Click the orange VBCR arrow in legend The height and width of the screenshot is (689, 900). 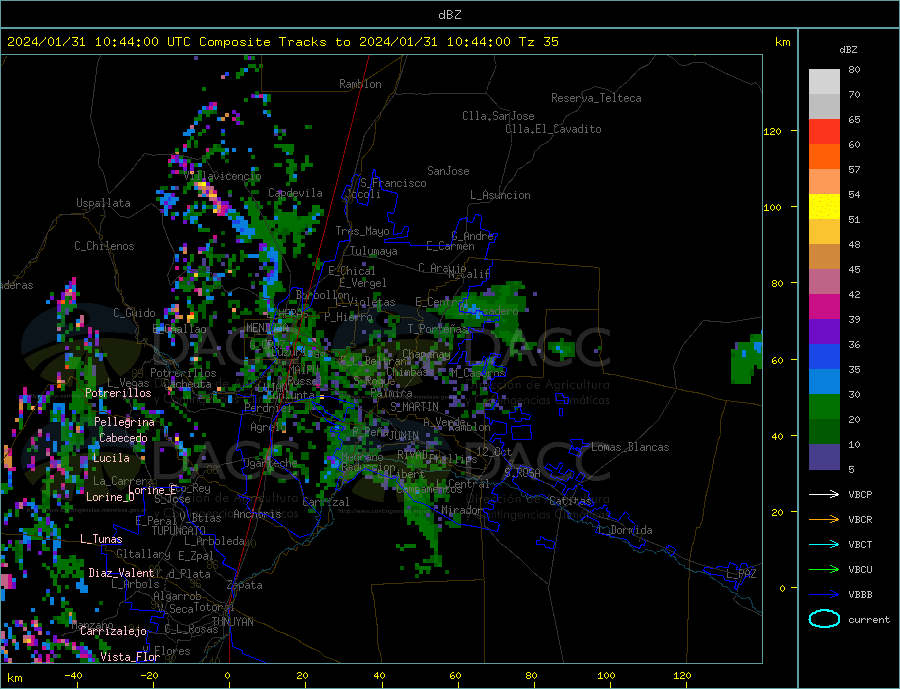point(824,520)
